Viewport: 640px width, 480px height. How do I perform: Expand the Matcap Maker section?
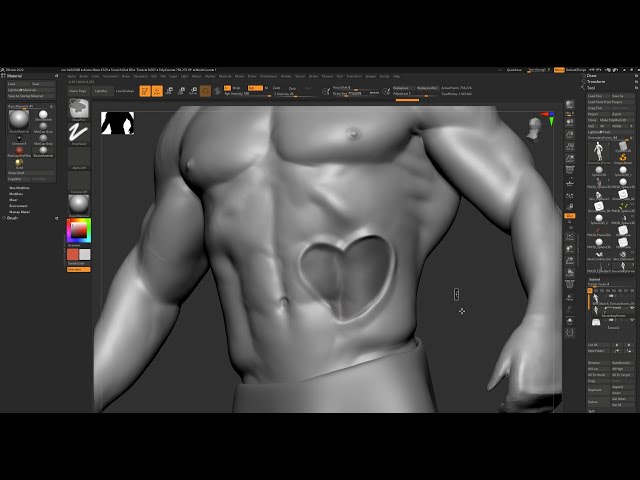coord(20,212)
